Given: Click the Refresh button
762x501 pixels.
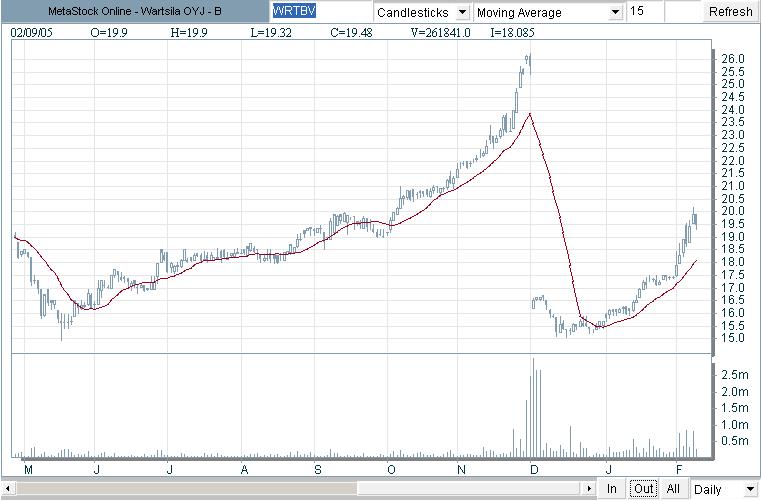Looking at the screenshot, I should [730, 11].
